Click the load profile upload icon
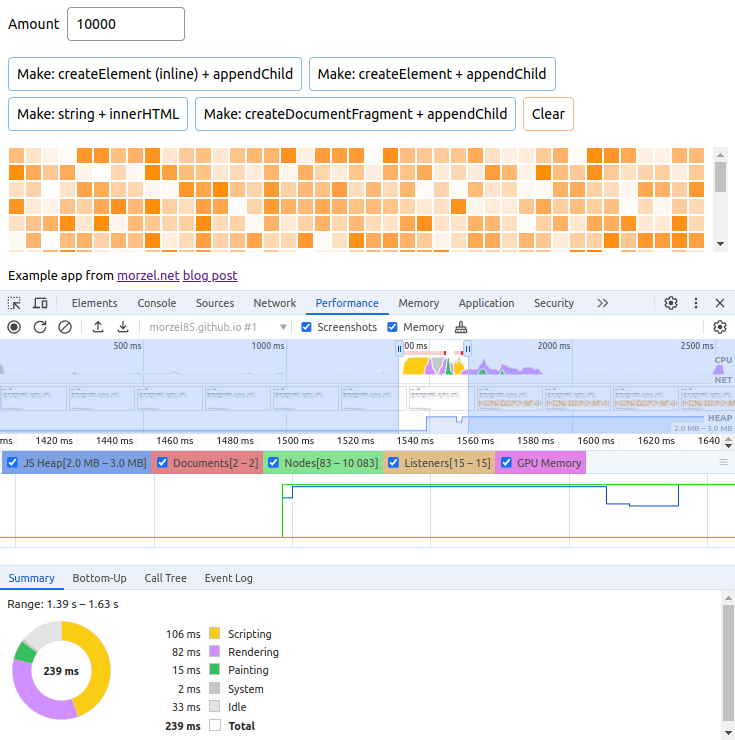This screenshot has width=735, height=740. coord(98,327)
